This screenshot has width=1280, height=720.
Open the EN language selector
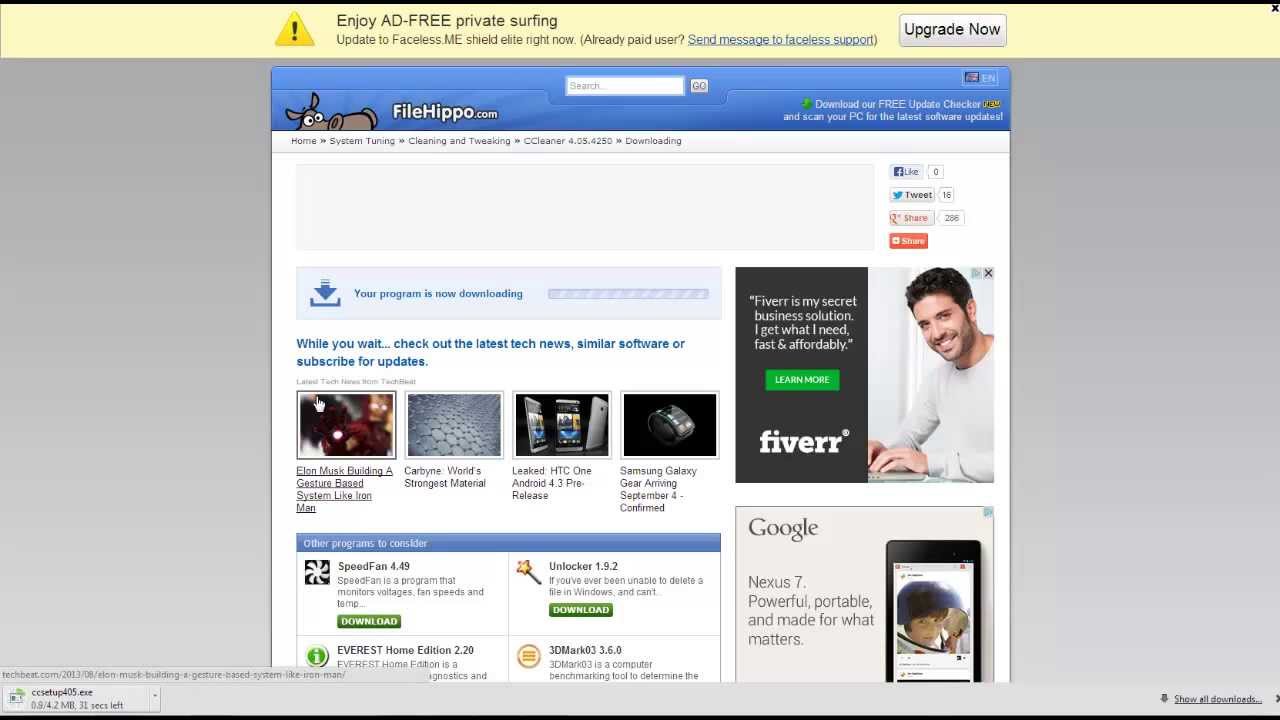coord(980,78)
